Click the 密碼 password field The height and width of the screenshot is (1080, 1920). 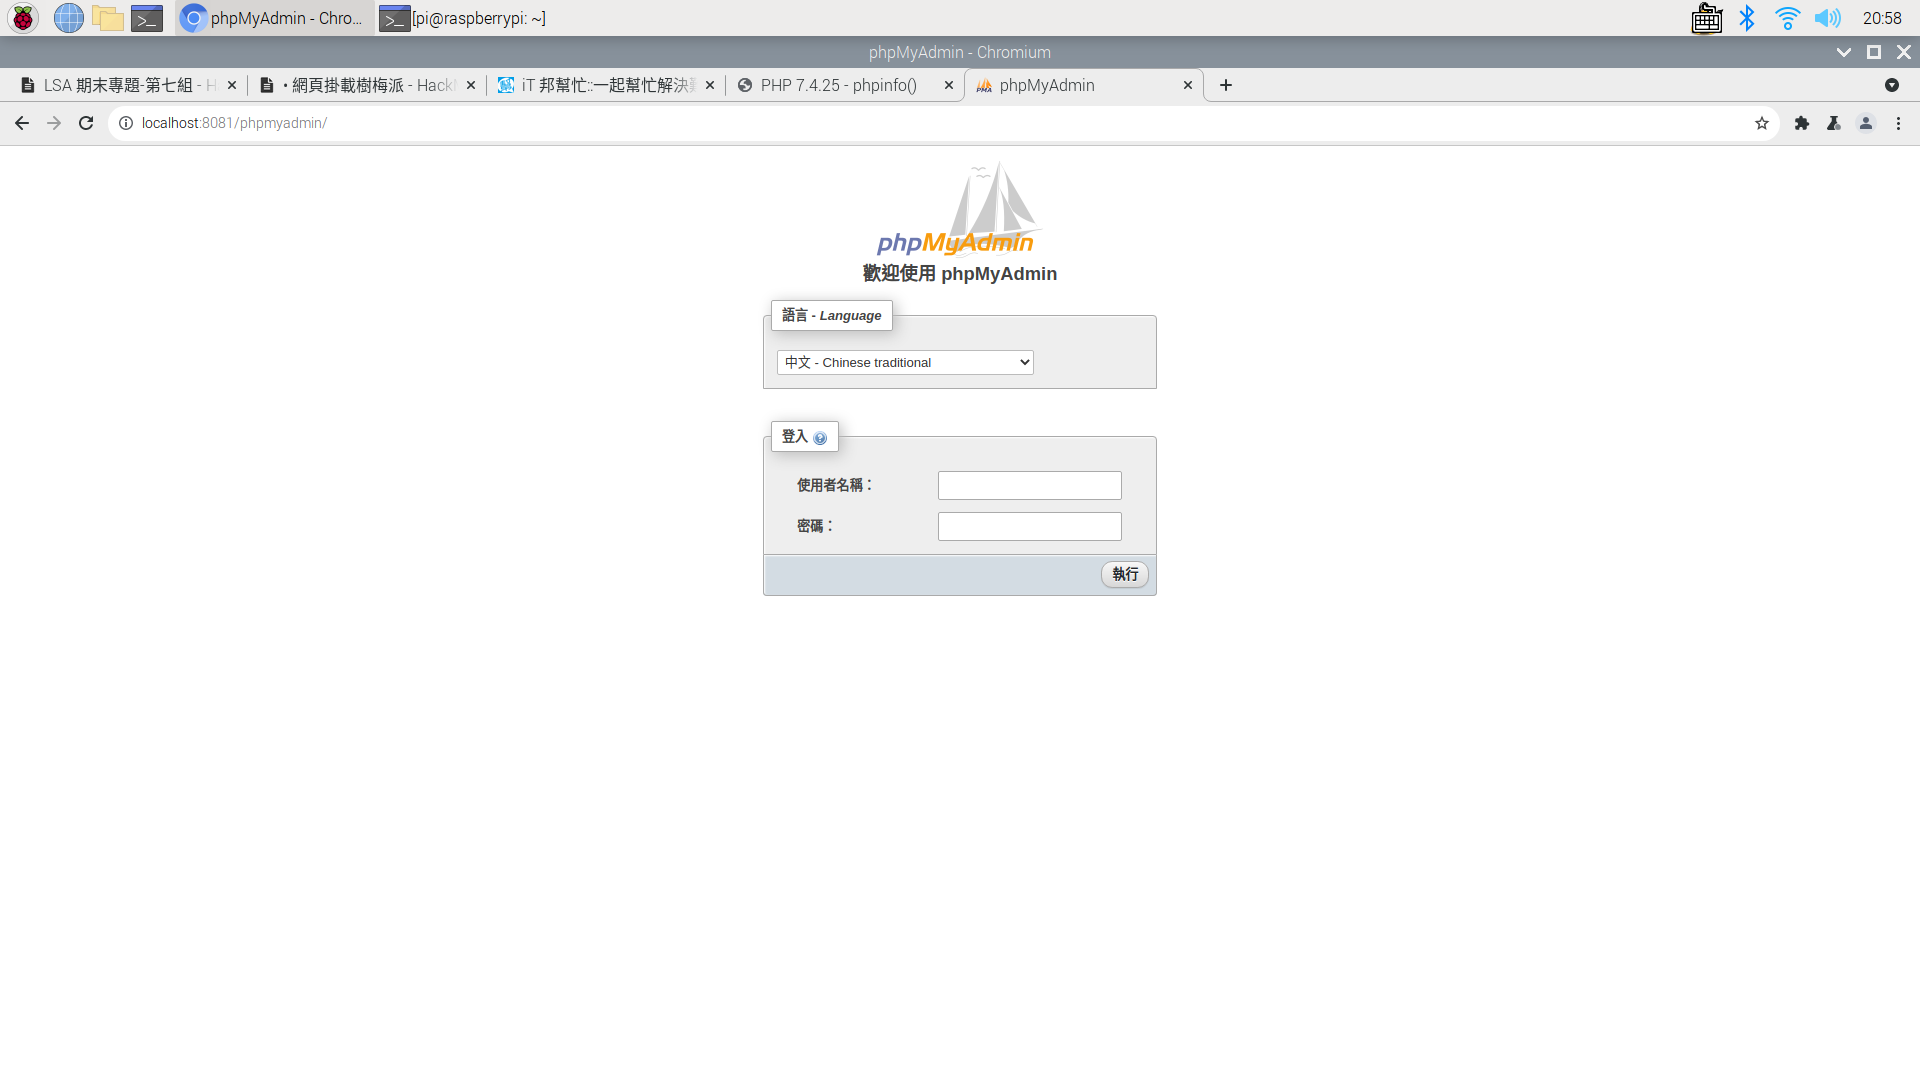click(x=1029, y=526)
